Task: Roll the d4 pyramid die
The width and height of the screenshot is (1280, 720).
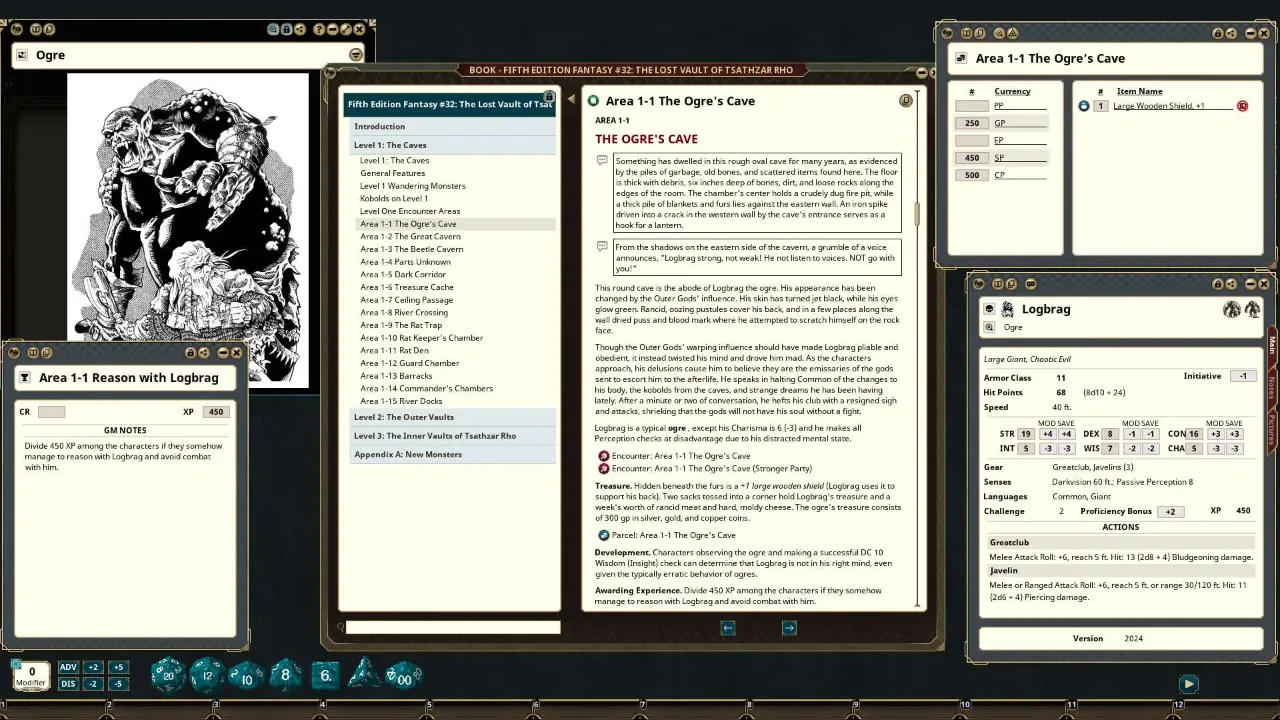Action: 363,674
